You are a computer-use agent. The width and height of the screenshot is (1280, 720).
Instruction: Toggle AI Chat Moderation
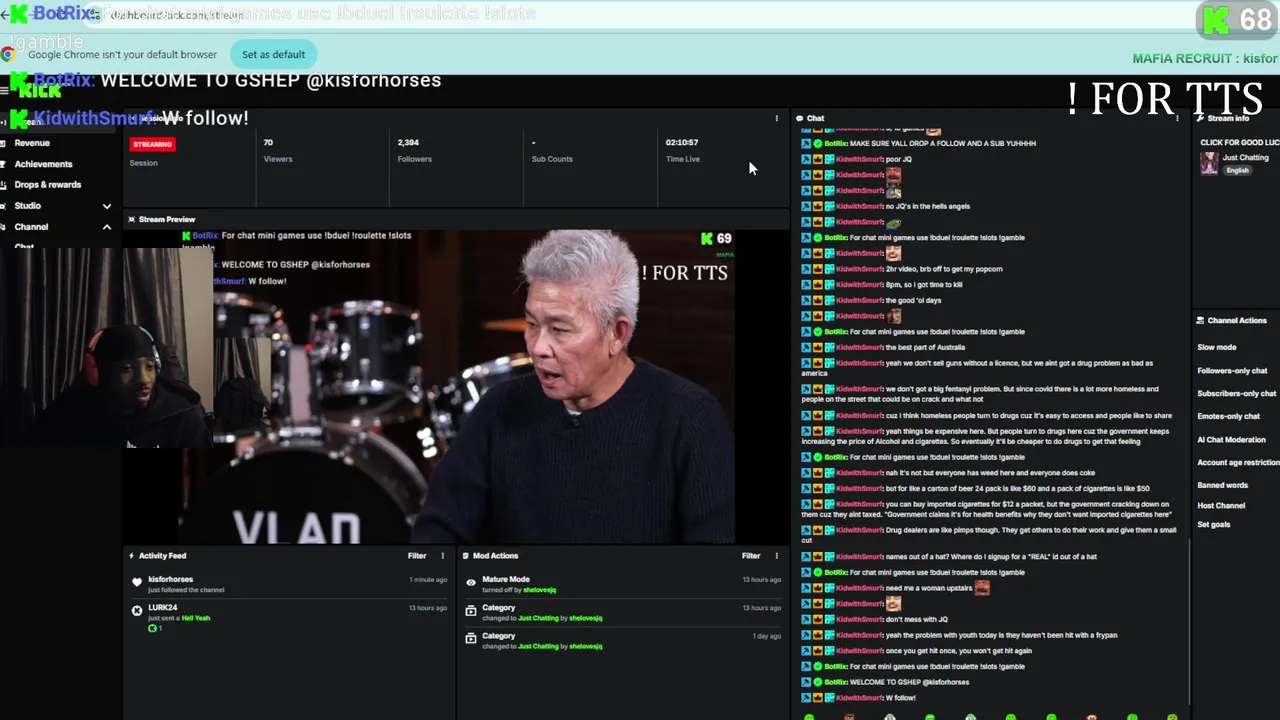coord(1231,440)
